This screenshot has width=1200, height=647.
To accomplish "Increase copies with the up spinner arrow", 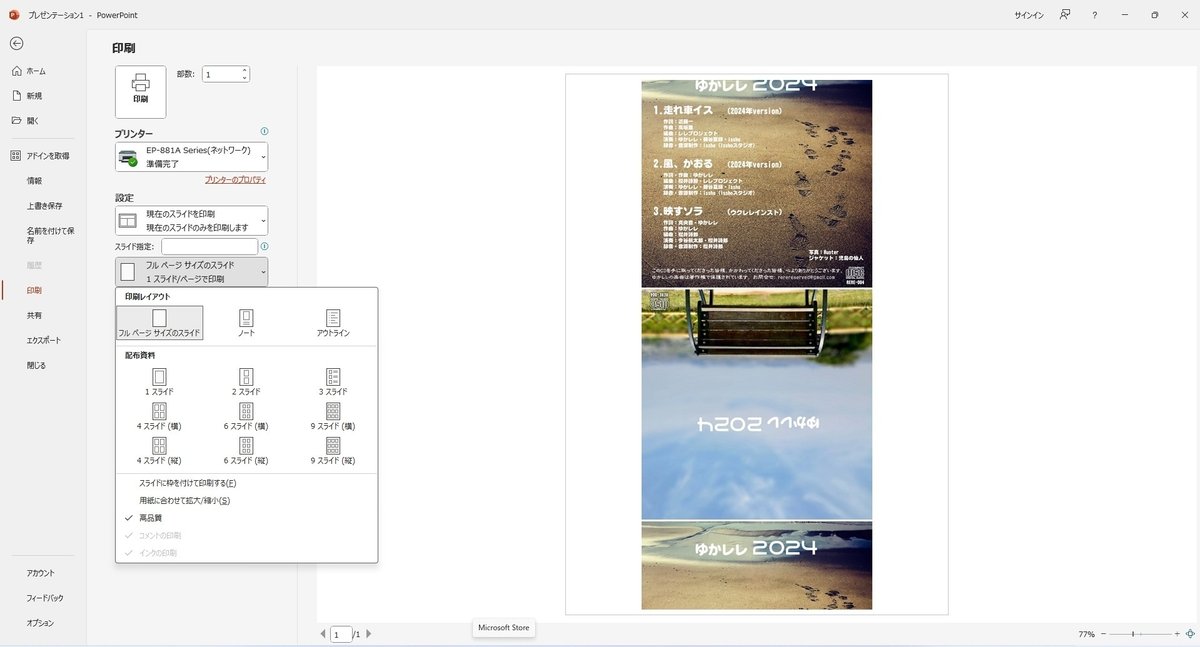I will tap(245, 70).
